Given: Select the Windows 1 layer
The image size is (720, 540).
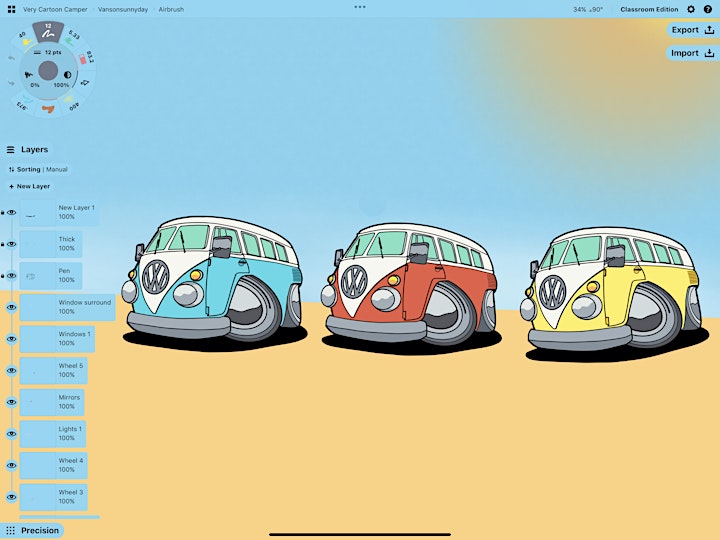Looking at the screenshot, I should tap(57, 339).
